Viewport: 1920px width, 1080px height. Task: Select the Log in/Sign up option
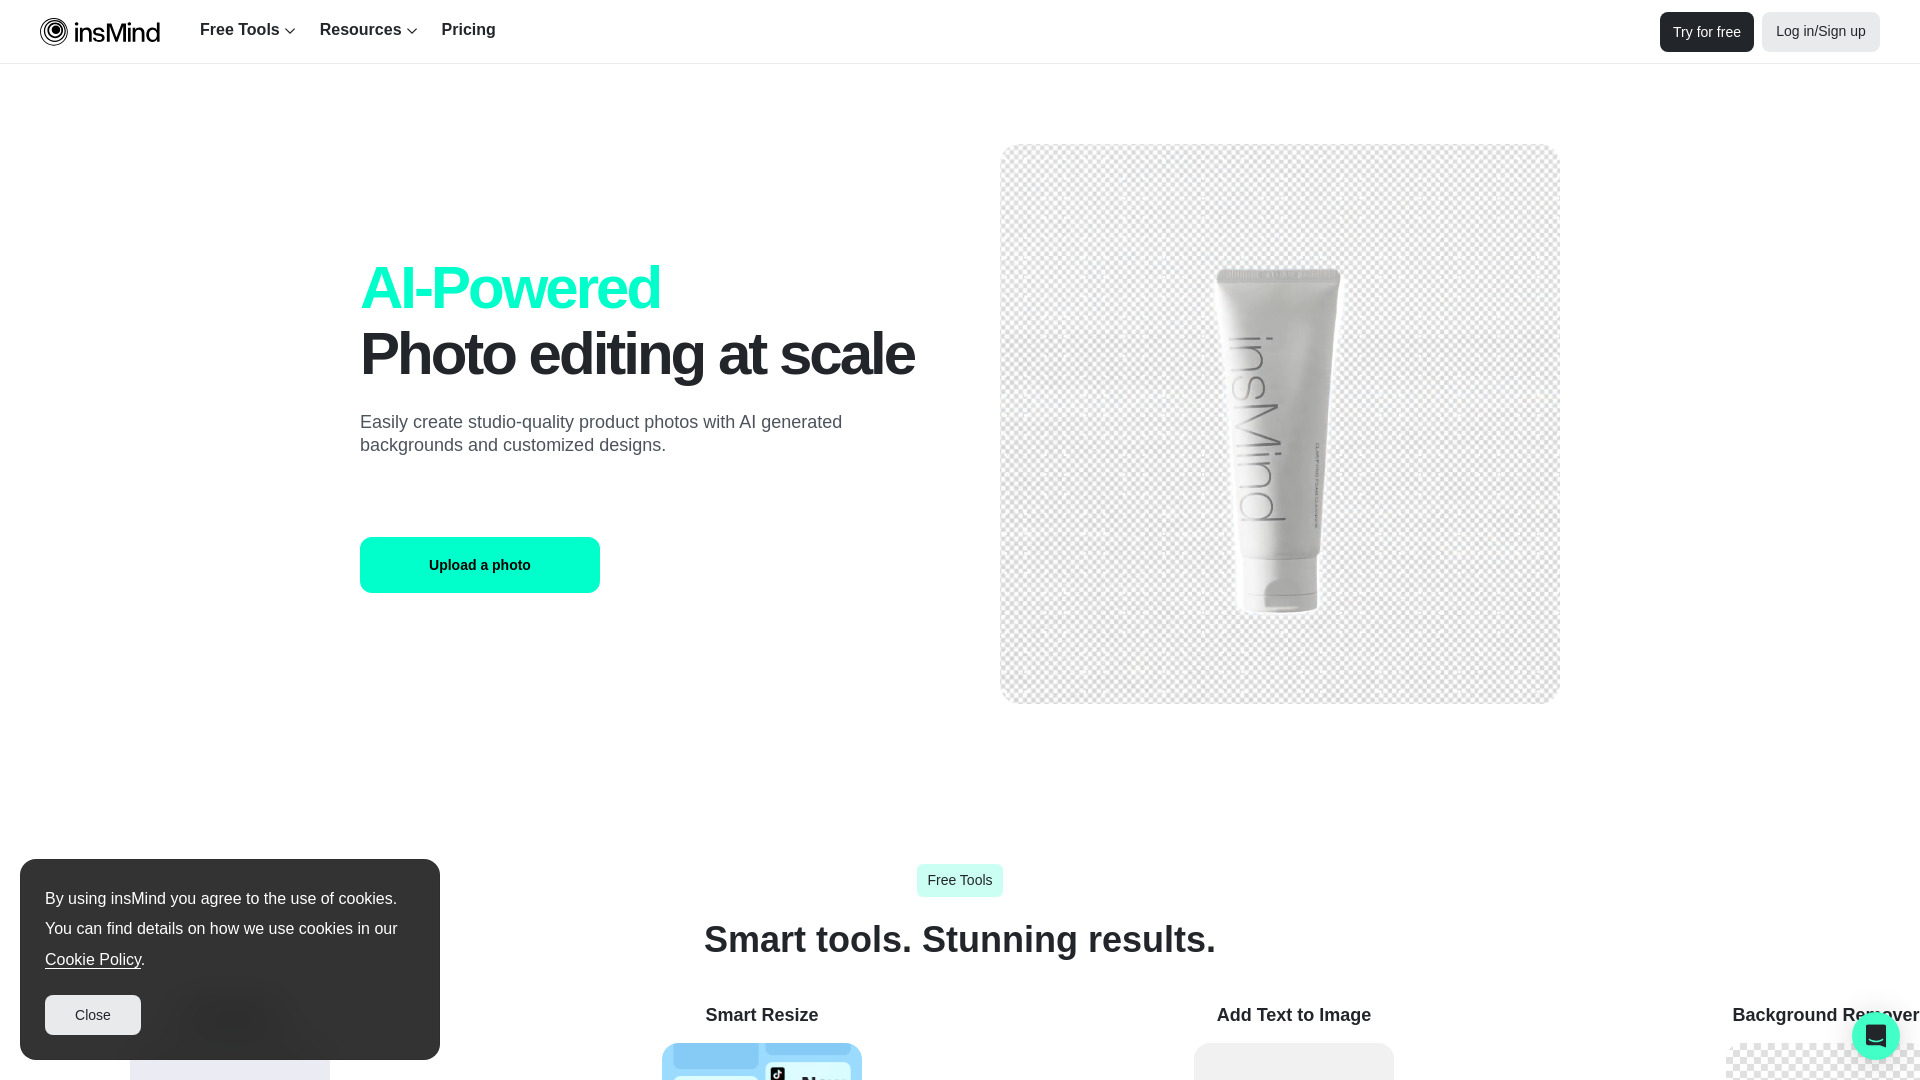[1821, 32]
